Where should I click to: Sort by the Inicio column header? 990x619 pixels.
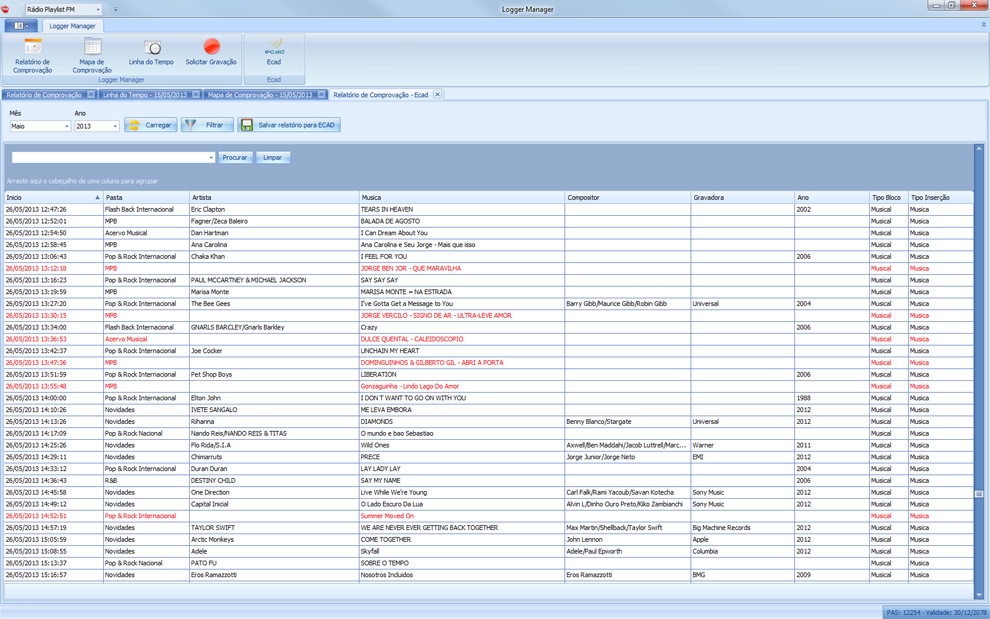point(53,198)
